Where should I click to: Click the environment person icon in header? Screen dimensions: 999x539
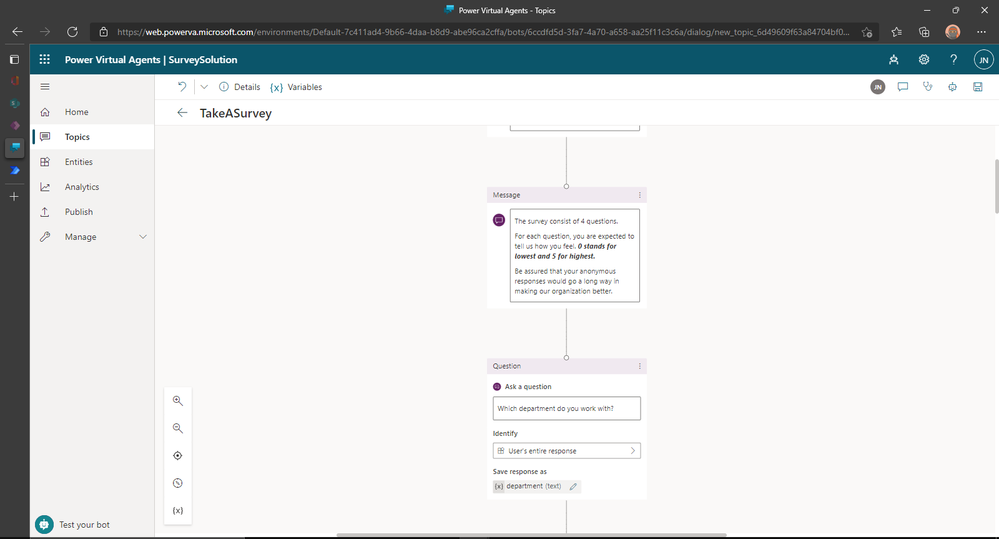894,59
